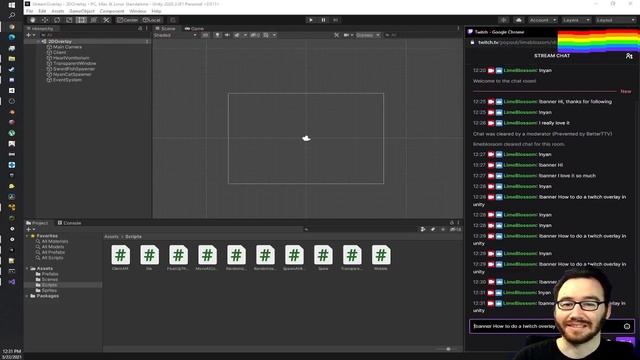Select the Hand tool in Unity toolbar
640x360 pixels.
(x=33, y=20)
